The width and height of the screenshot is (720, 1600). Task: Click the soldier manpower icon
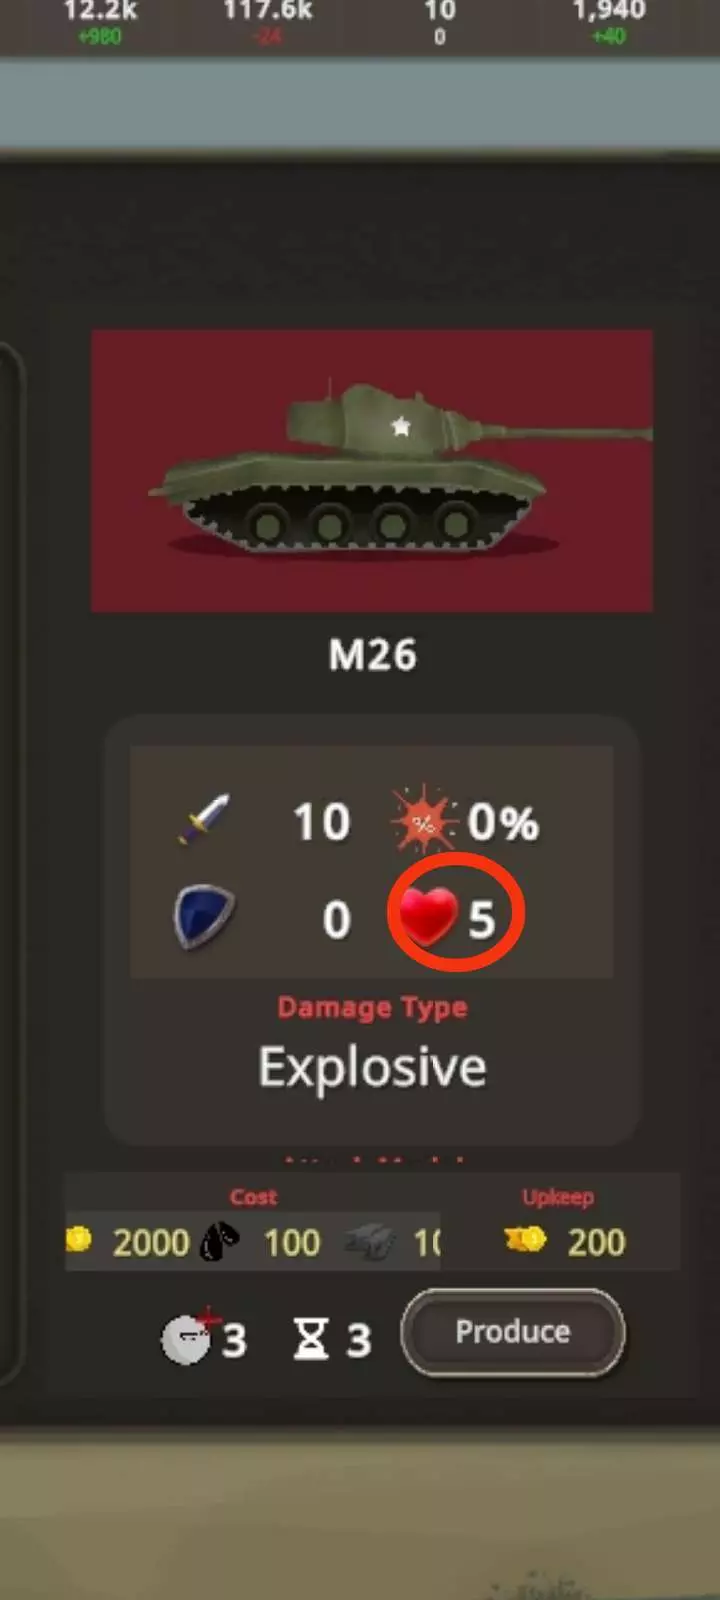(x=190, y=1336)
